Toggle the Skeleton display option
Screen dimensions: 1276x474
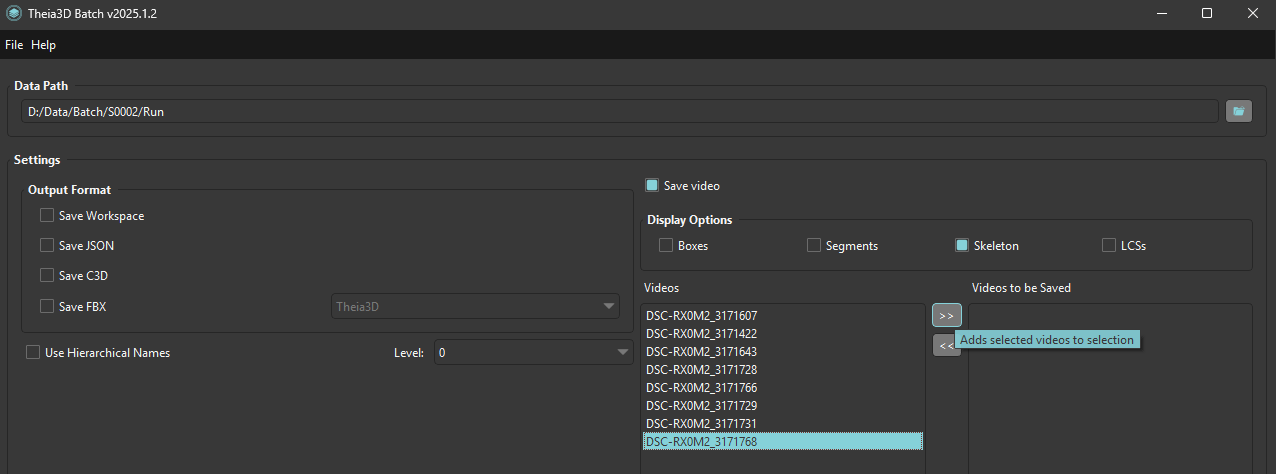click(x=962, y=245)
